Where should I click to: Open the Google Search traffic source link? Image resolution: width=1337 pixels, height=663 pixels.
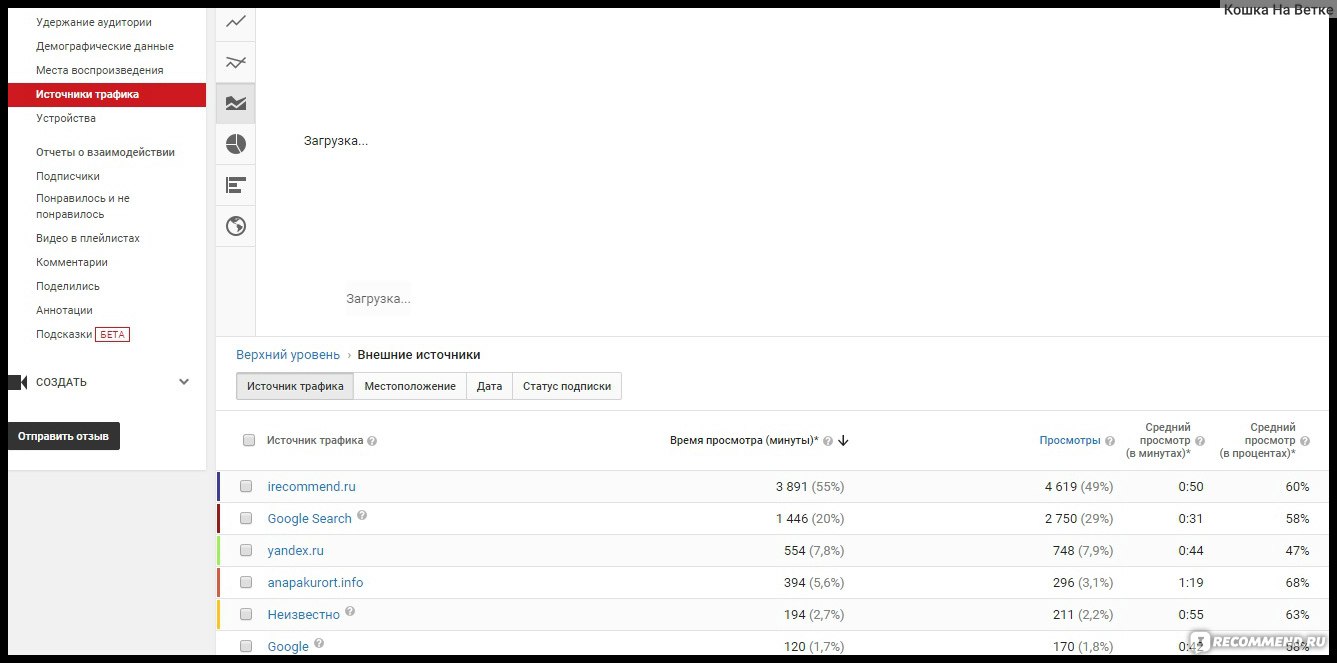pos(310,519)
